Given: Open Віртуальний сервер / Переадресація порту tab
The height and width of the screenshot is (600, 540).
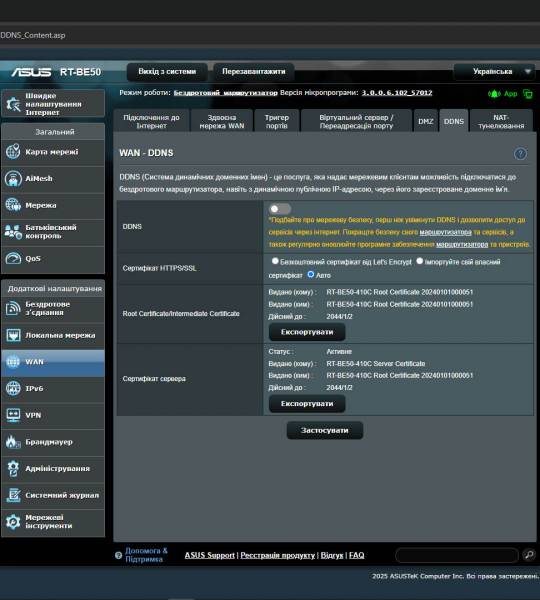Looking at the screenshot, I should point(356,121).
